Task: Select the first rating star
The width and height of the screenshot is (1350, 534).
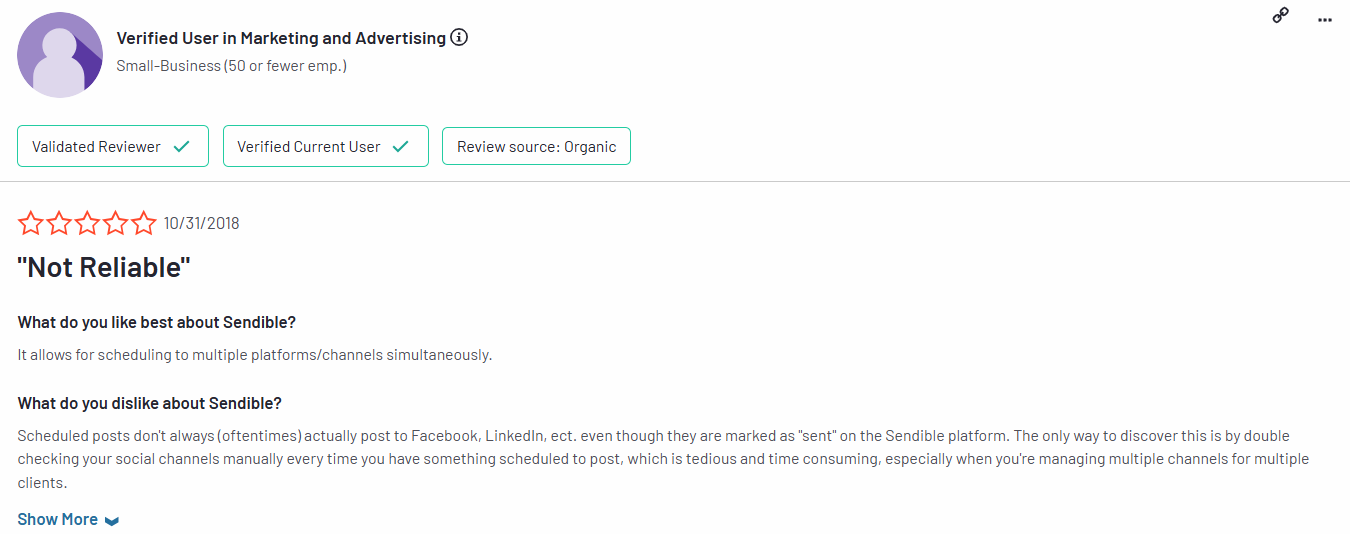Action: (x=31, y=223)
